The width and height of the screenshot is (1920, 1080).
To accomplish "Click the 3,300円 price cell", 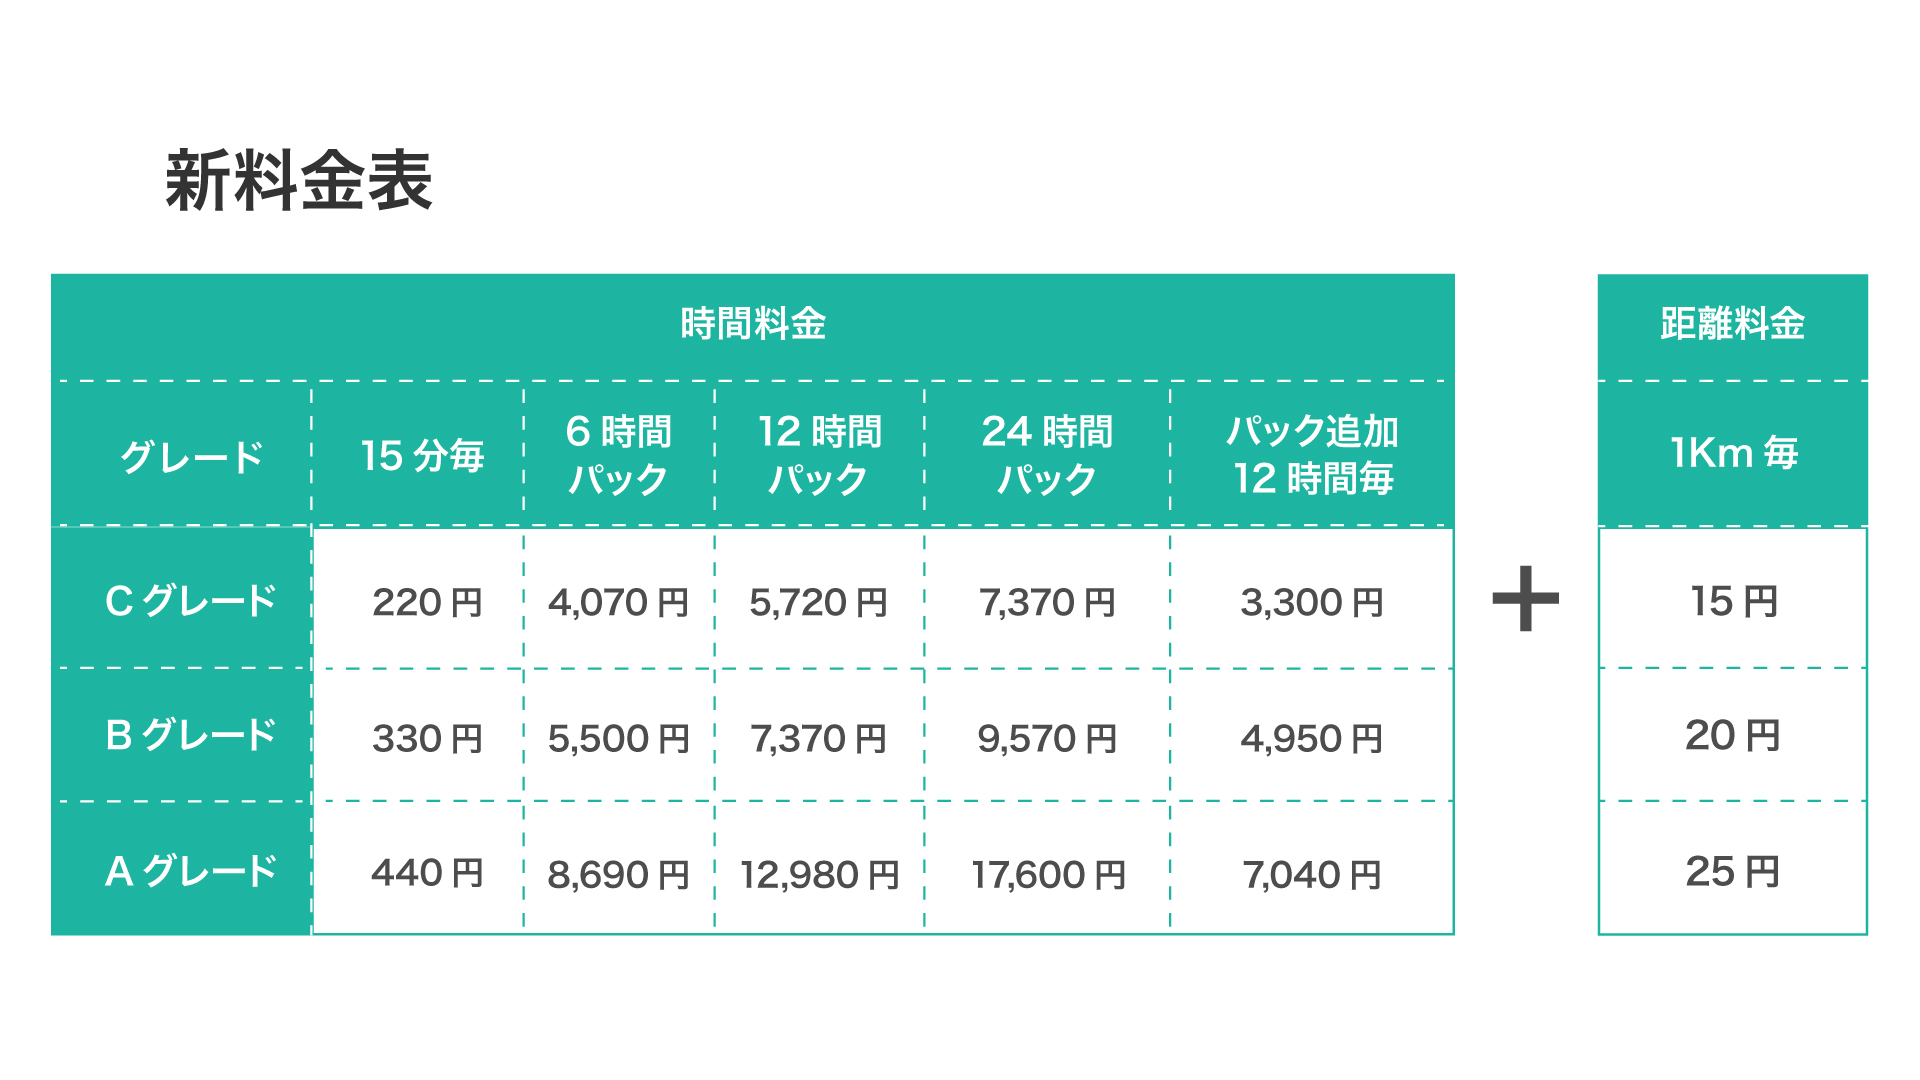I will [1312, 603].
